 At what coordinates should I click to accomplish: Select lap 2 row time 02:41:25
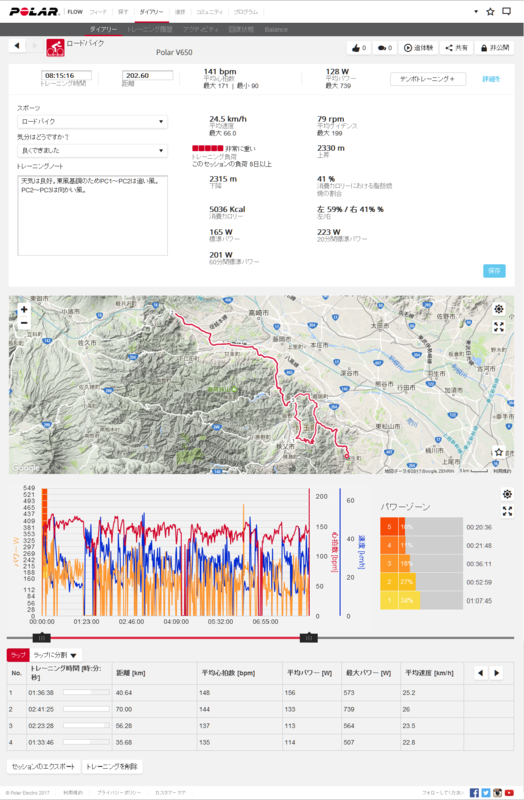pos(41,709)
